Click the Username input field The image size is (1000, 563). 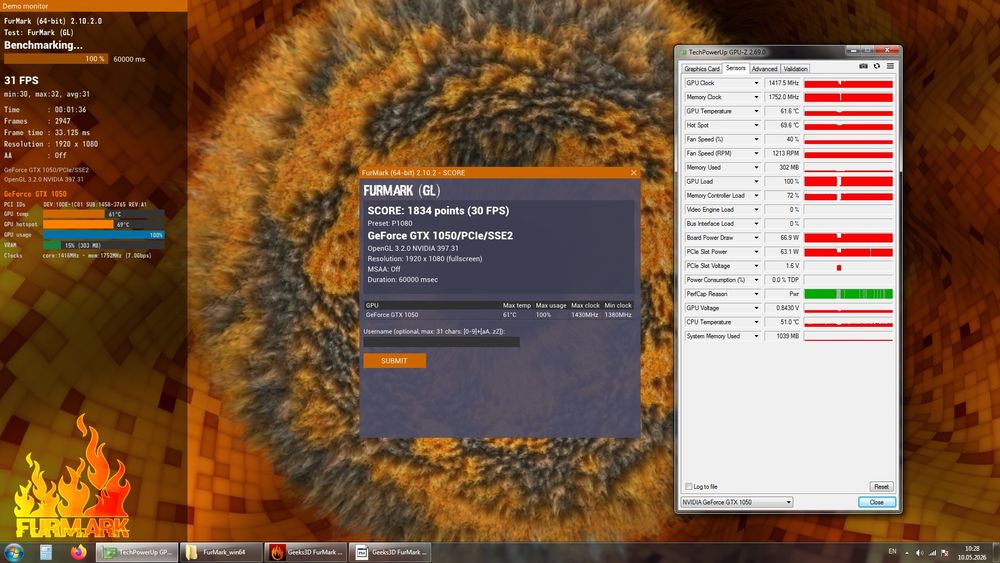tap(441, 342)
